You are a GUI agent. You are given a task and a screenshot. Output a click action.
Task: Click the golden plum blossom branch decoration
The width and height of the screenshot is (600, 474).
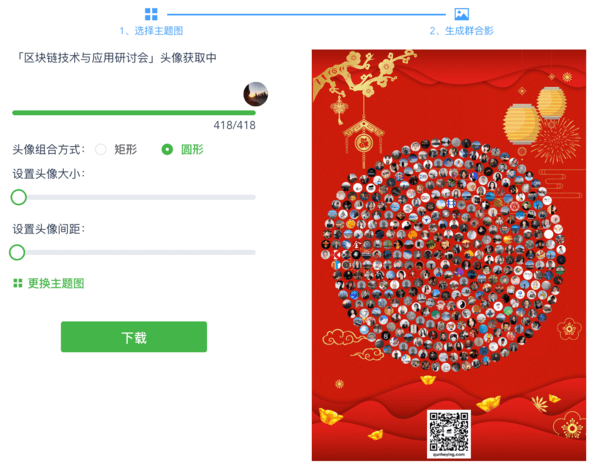click(362, 75)
